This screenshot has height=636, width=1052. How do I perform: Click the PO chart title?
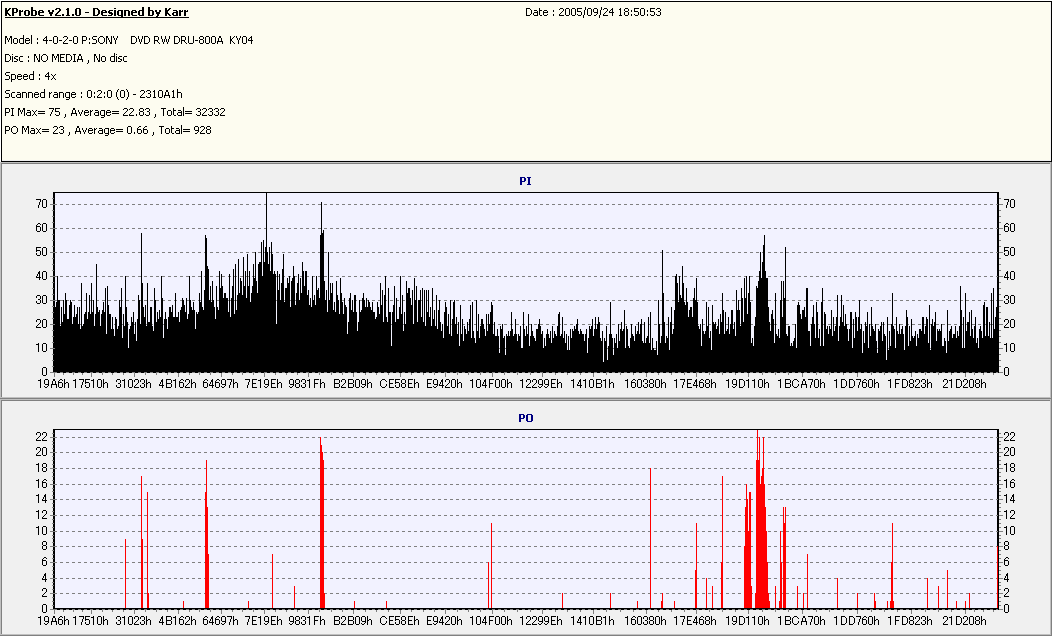tap(525, 418)
